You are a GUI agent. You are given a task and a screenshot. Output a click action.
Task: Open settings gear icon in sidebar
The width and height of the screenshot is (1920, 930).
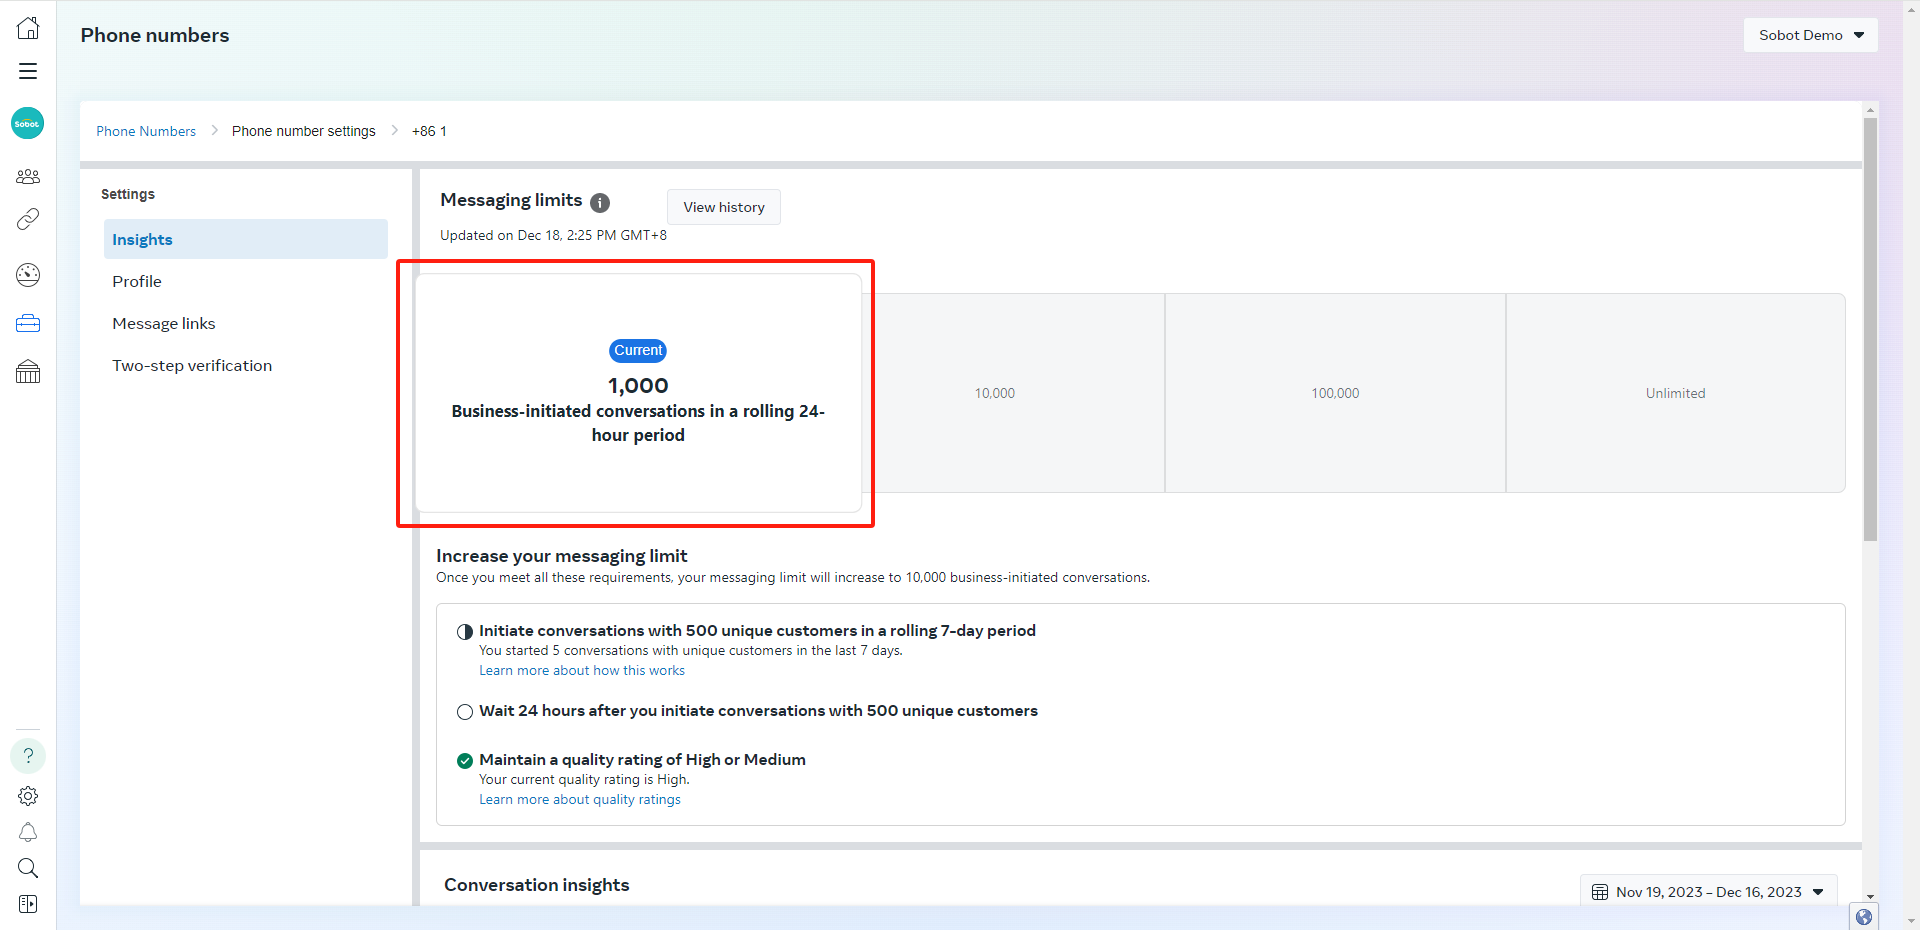click(x=28, y=796)
